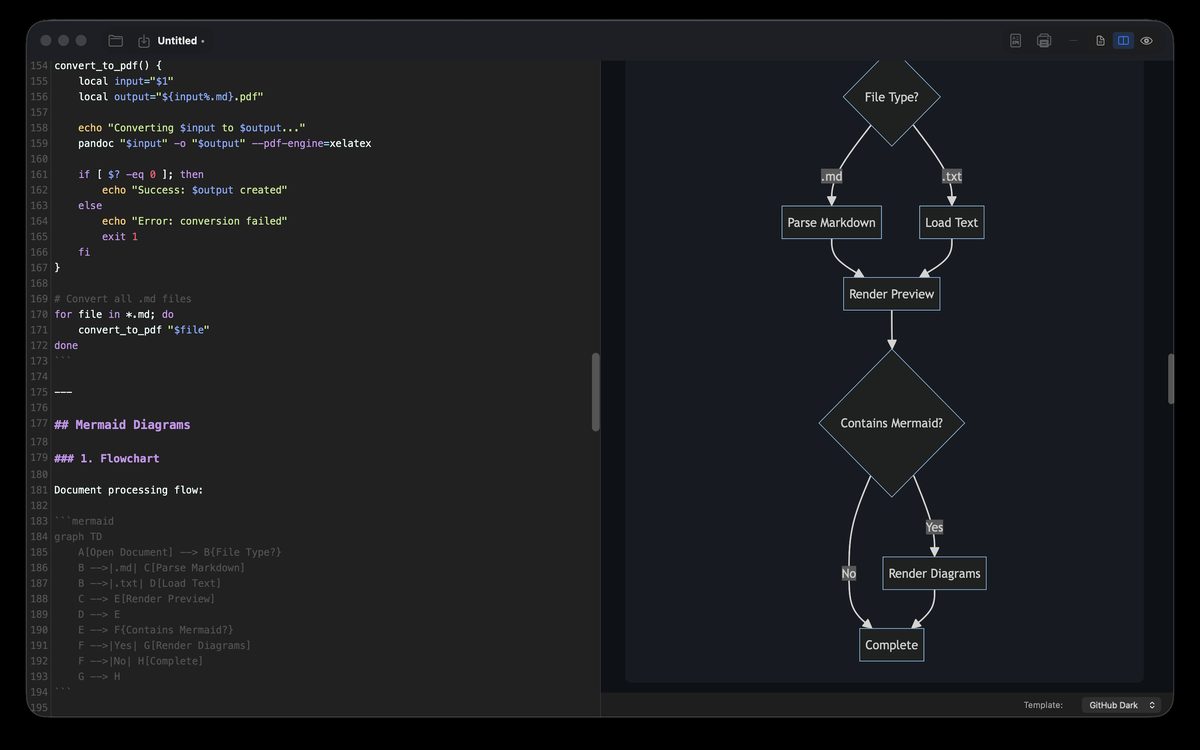Click the "Complete" node in the flowchart
This screenshot has height=750, width=1200.
(891, 645)
